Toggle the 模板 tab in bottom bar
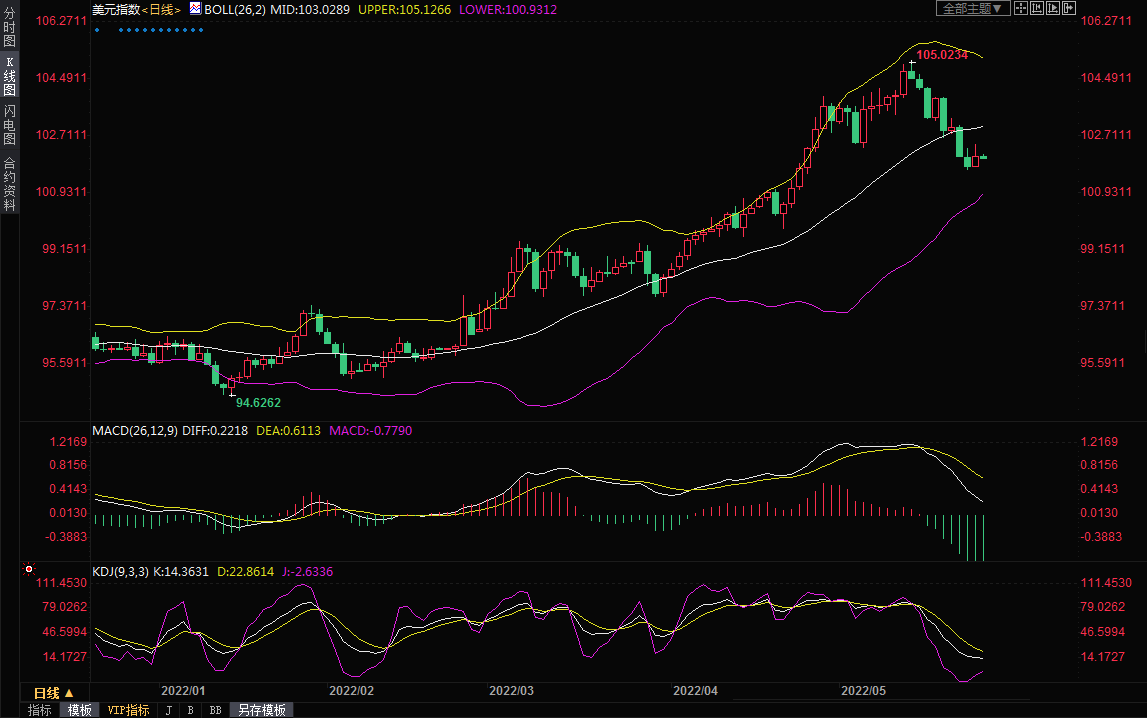Screen dimensions: 1147x718 pos(80,710)
